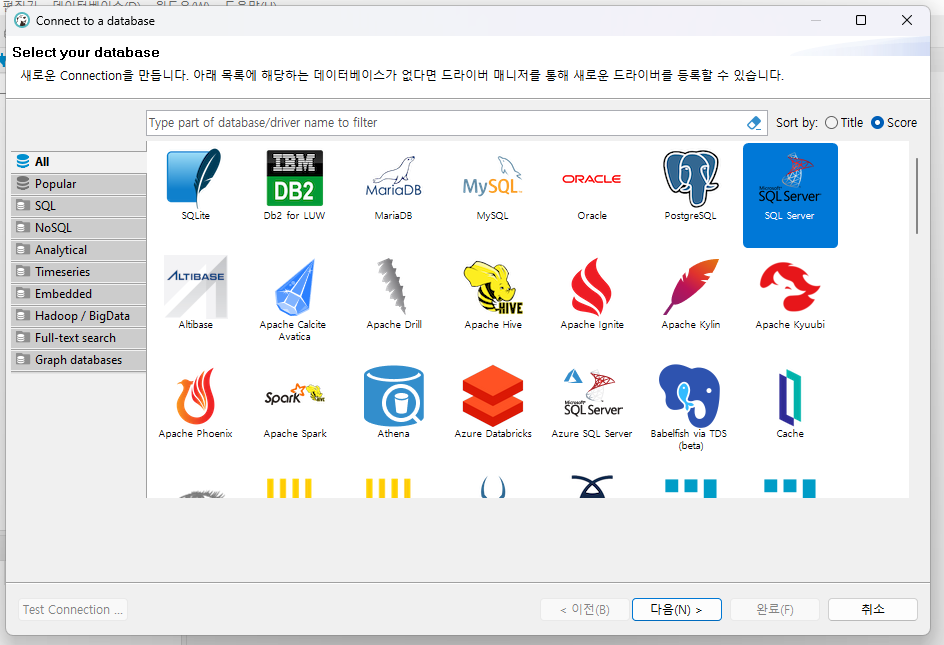Click the < 이전(B) back button
This screenshot has width=944, height=645.
(x=585, y=609)
